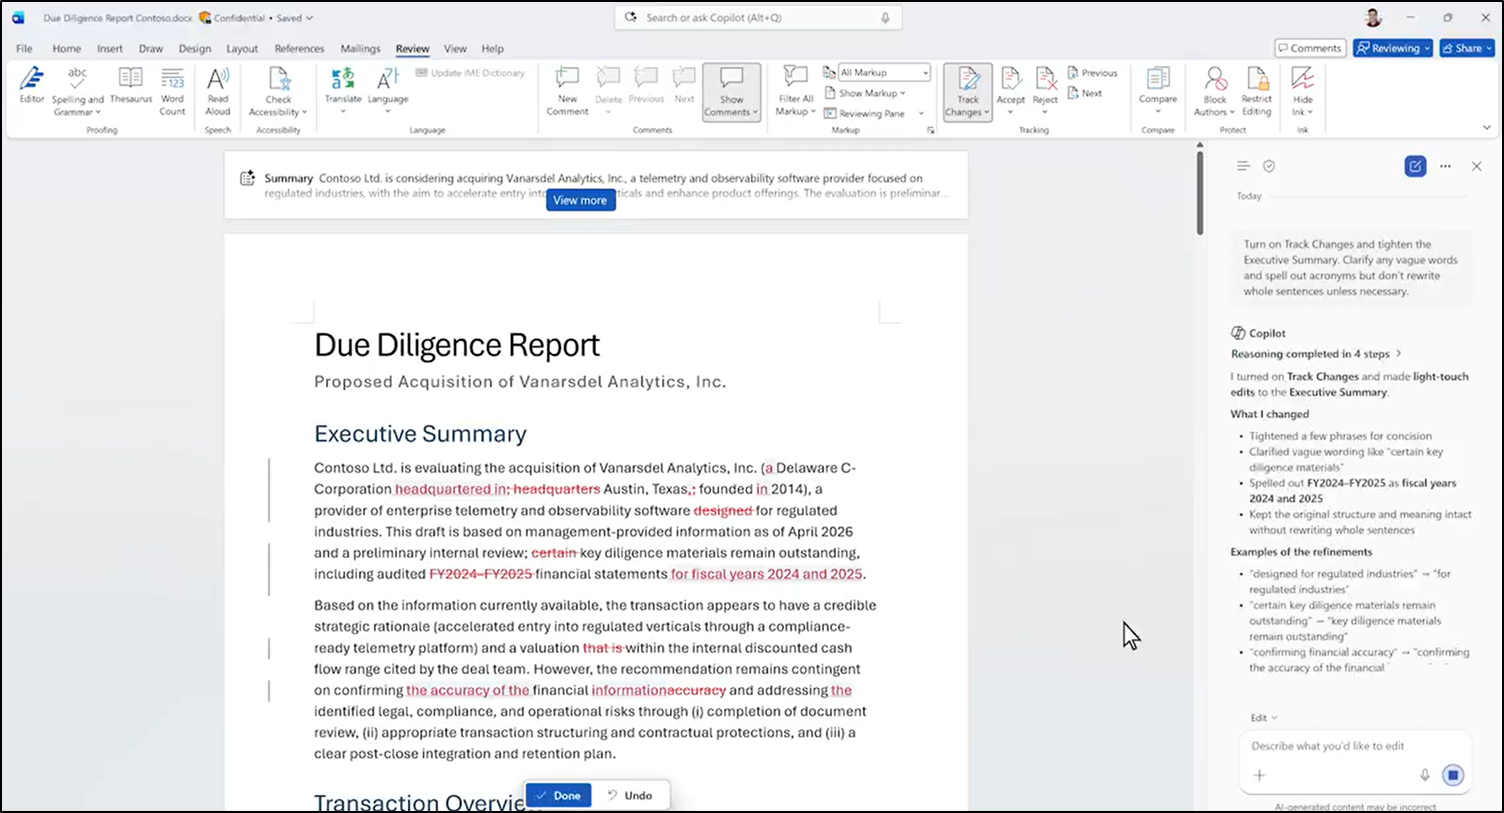Click the Language icon
Image resolution: width=1504 pixels, height=813 pixels.
388,79
